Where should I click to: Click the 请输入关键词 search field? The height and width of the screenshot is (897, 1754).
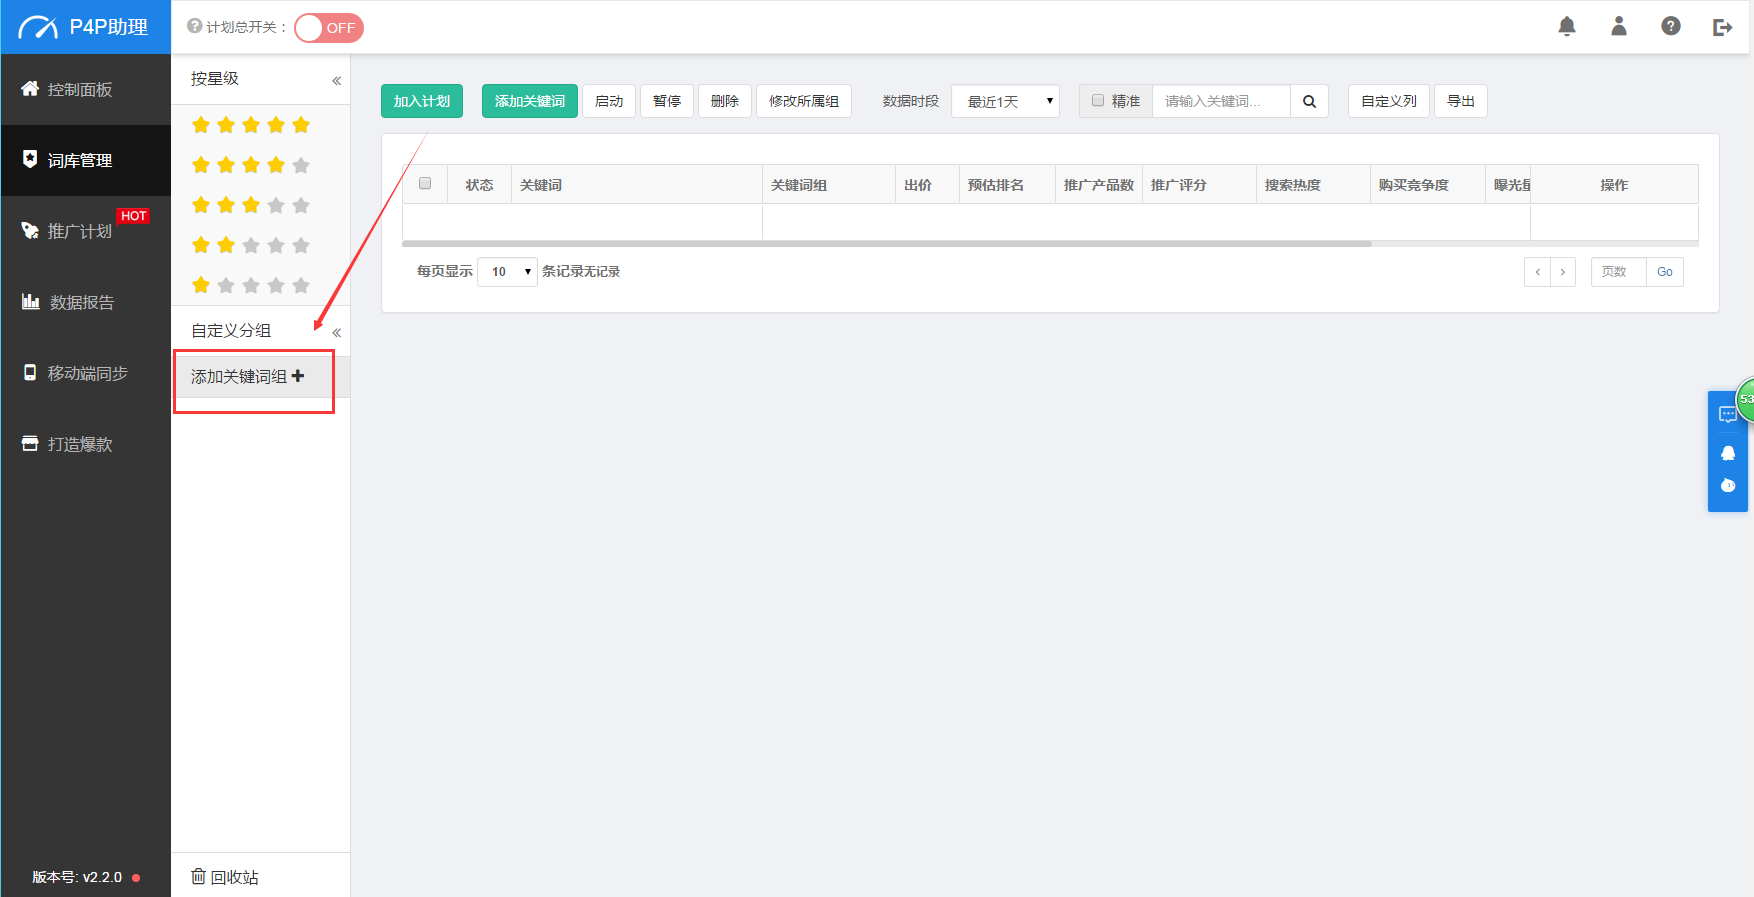point(1221,101)
